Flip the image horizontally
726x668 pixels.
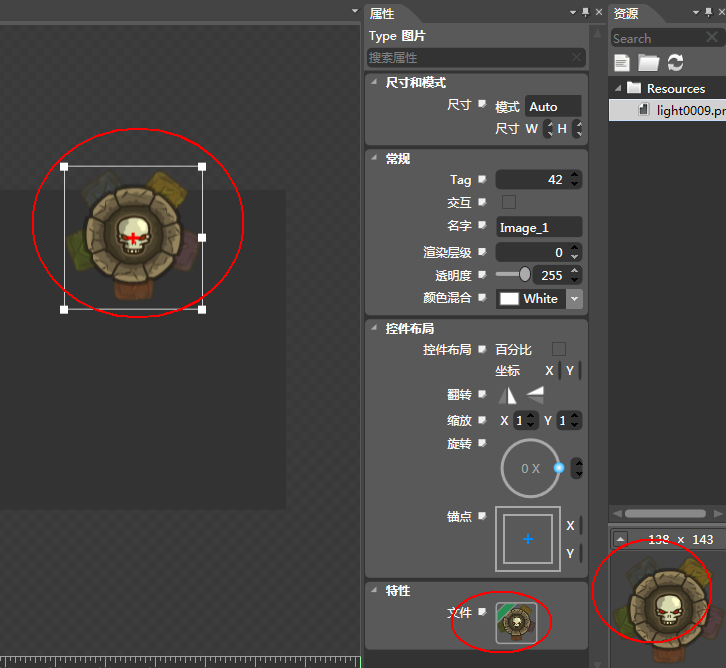508,396
